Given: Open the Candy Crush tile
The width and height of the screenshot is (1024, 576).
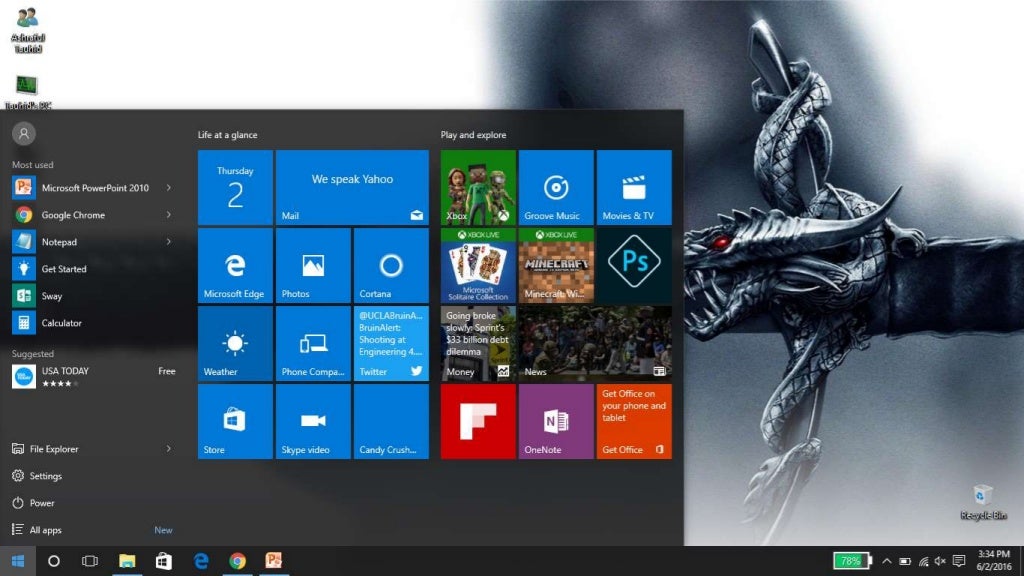Looking at the screenshot, I should tap(391, 421).
